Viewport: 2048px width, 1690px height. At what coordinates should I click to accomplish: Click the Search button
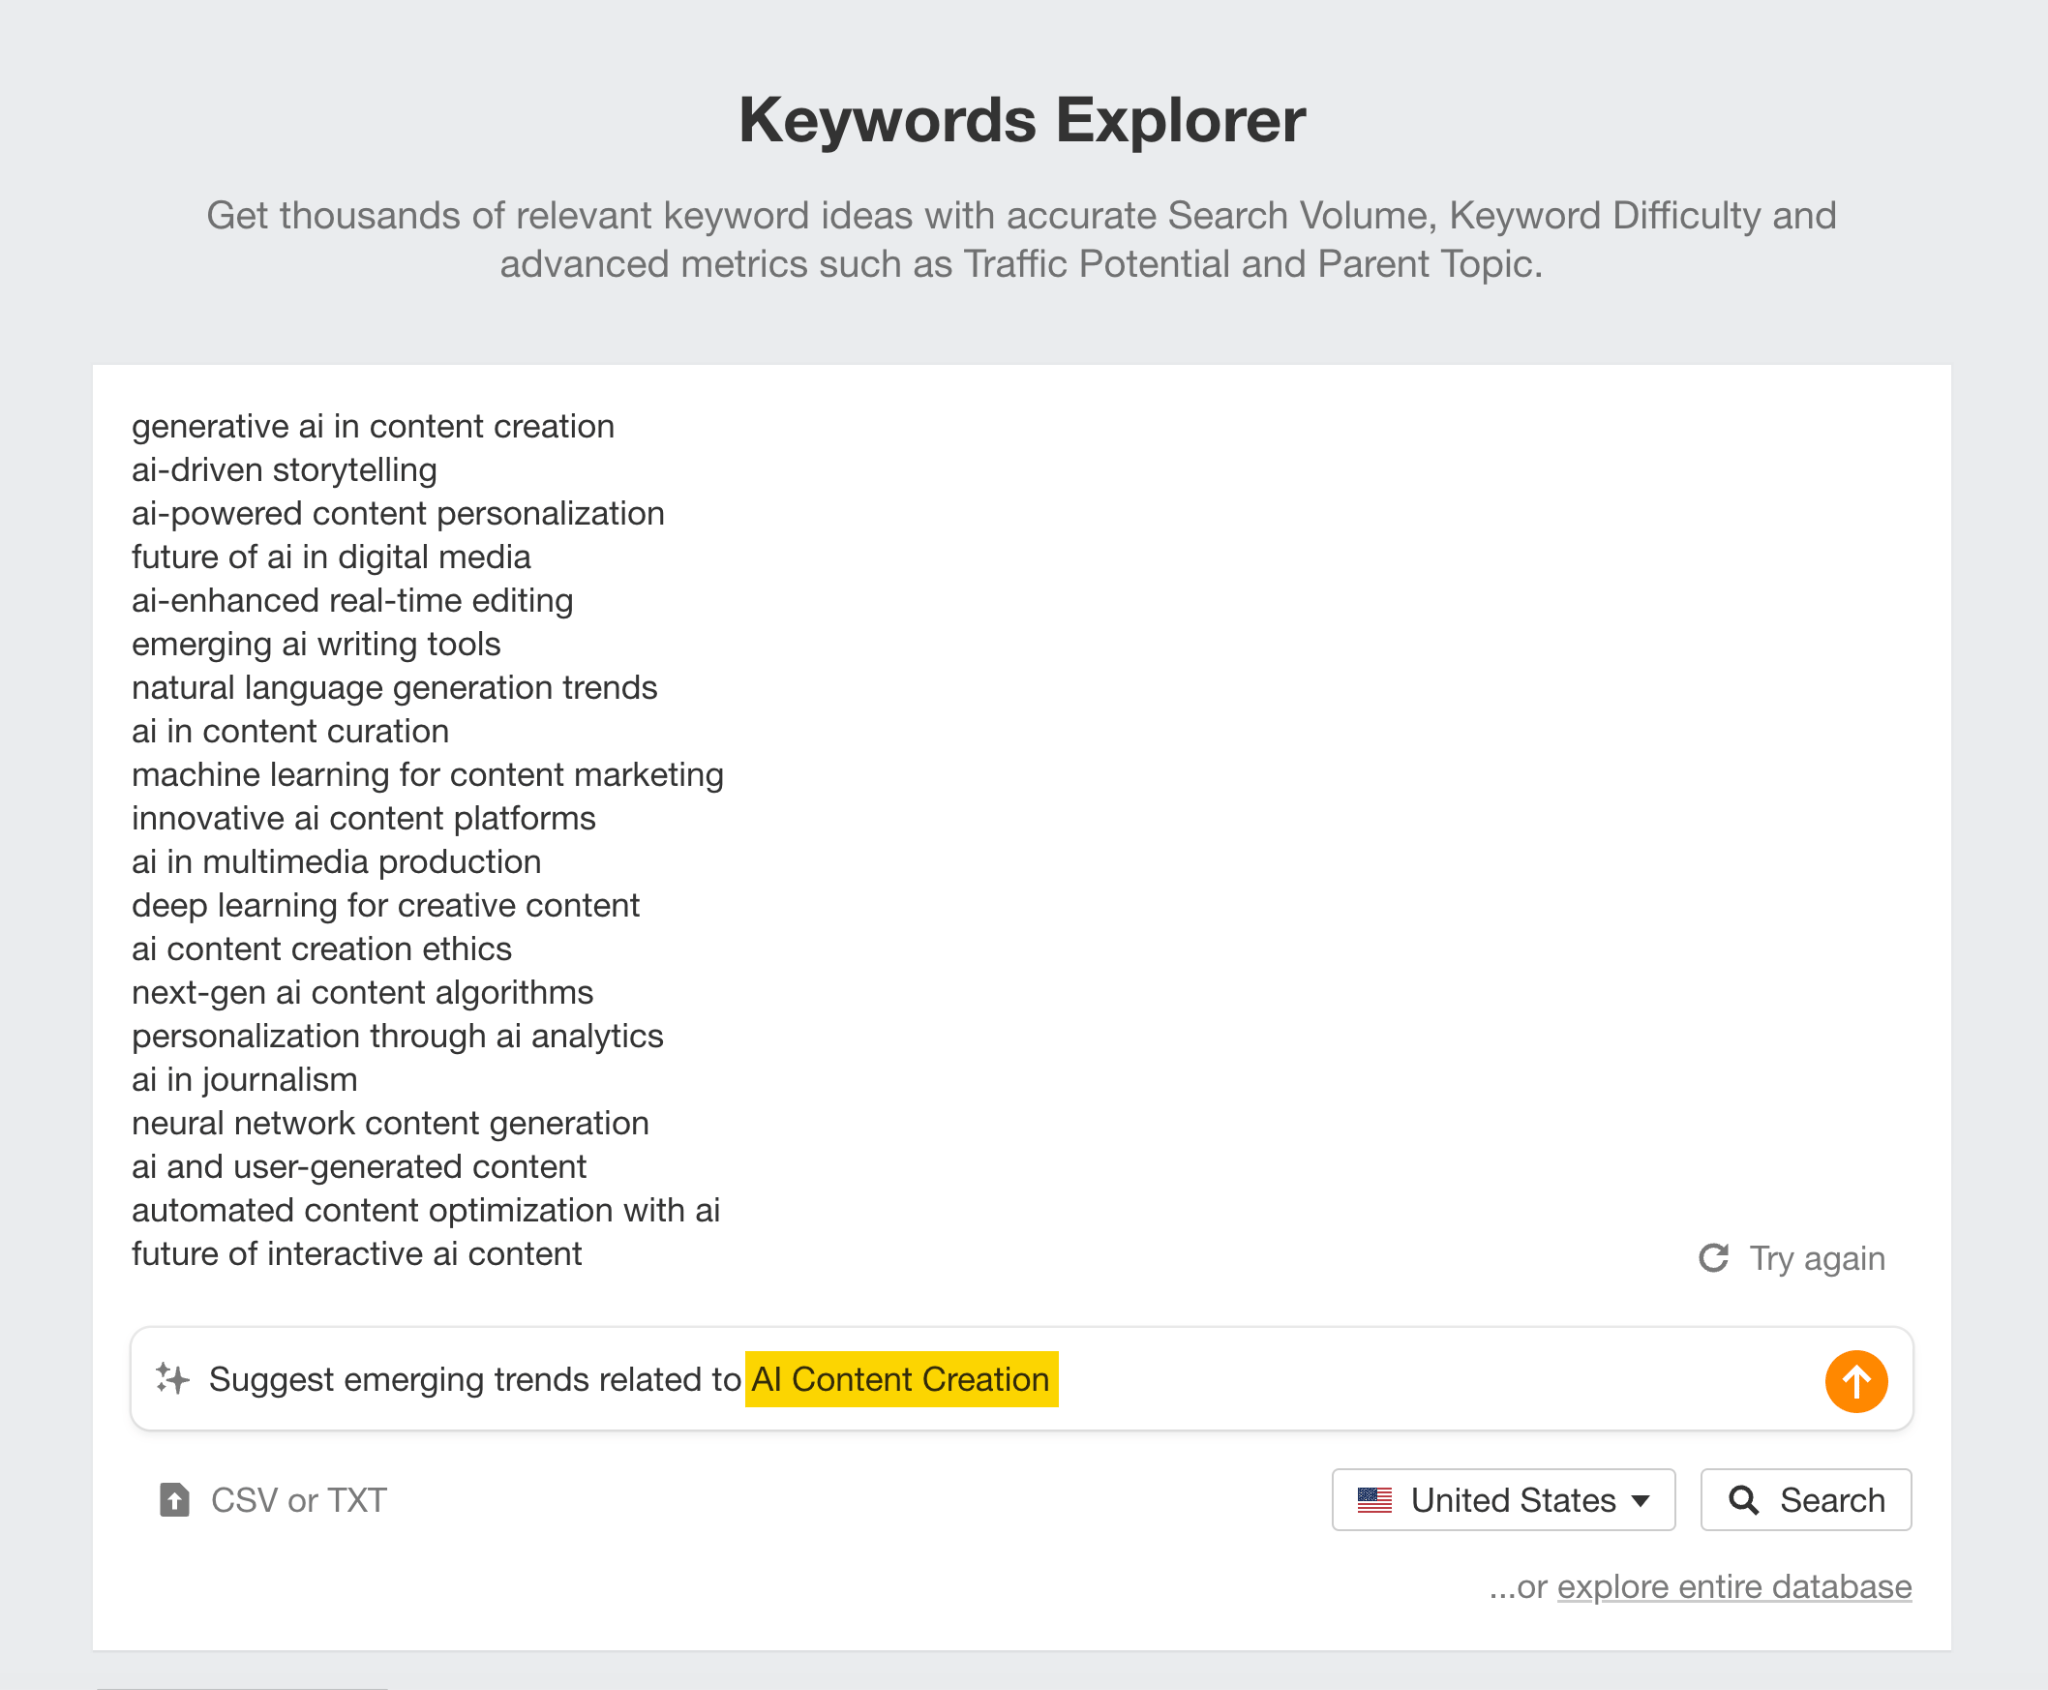click(1806, 1500)
